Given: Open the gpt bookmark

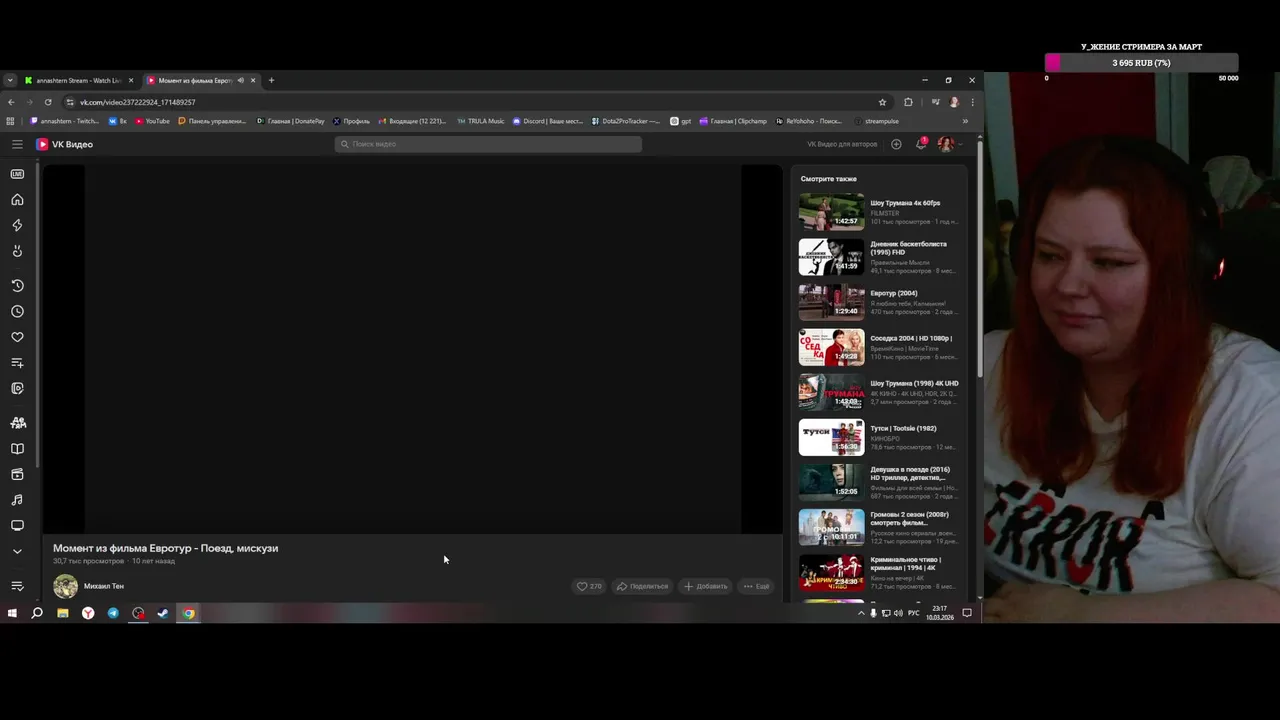Looking at the screenshot, I should [x=681, y=121].
